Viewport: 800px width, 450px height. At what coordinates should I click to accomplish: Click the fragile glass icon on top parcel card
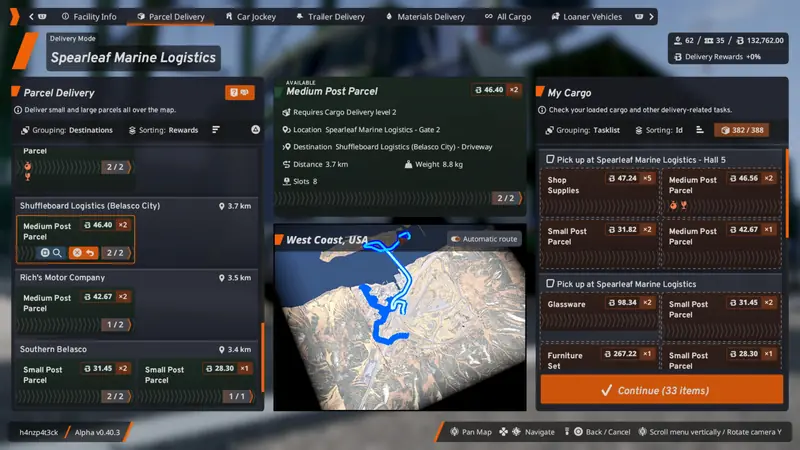coord(28,177)
